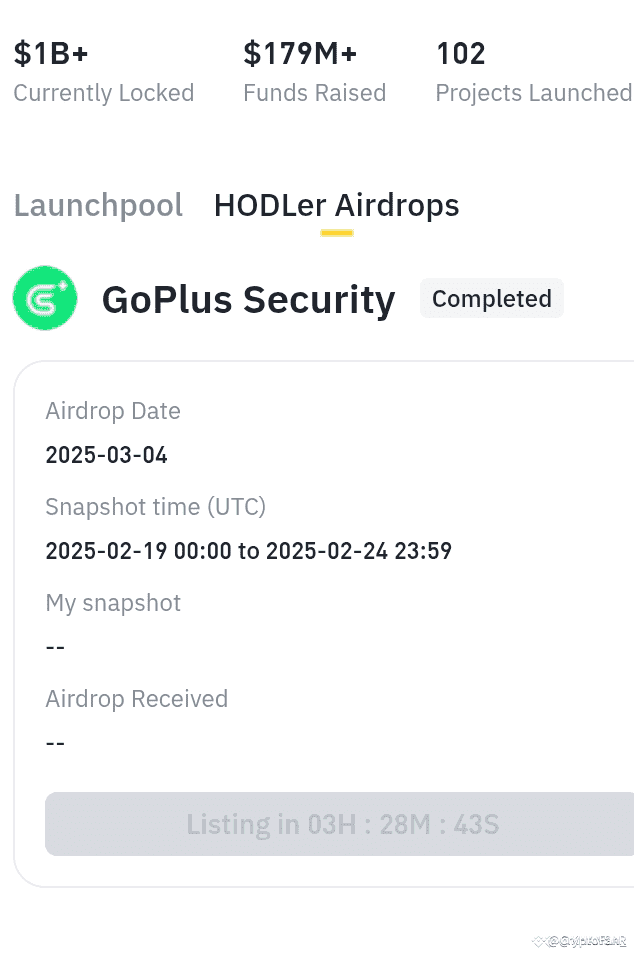Click the Snapshot time range text
Image resolution: width=634 pixels, height=956 pixels.
(248, 551)
